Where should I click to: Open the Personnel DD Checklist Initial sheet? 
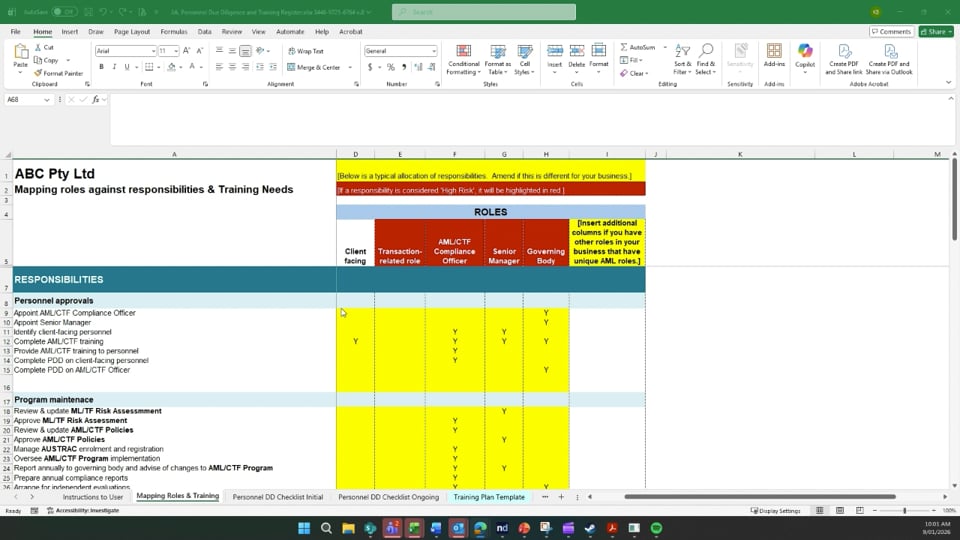tap(277, 497)
